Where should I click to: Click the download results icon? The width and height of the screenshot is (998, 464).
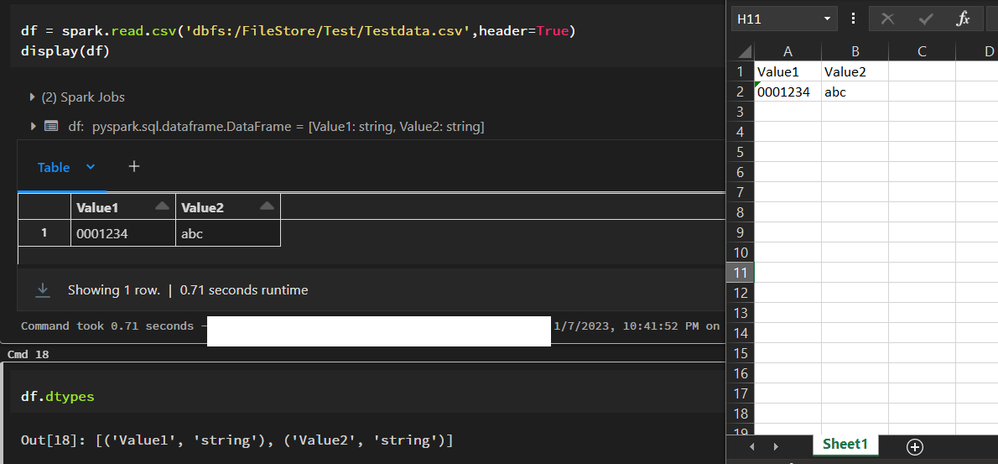coord(43,290)
